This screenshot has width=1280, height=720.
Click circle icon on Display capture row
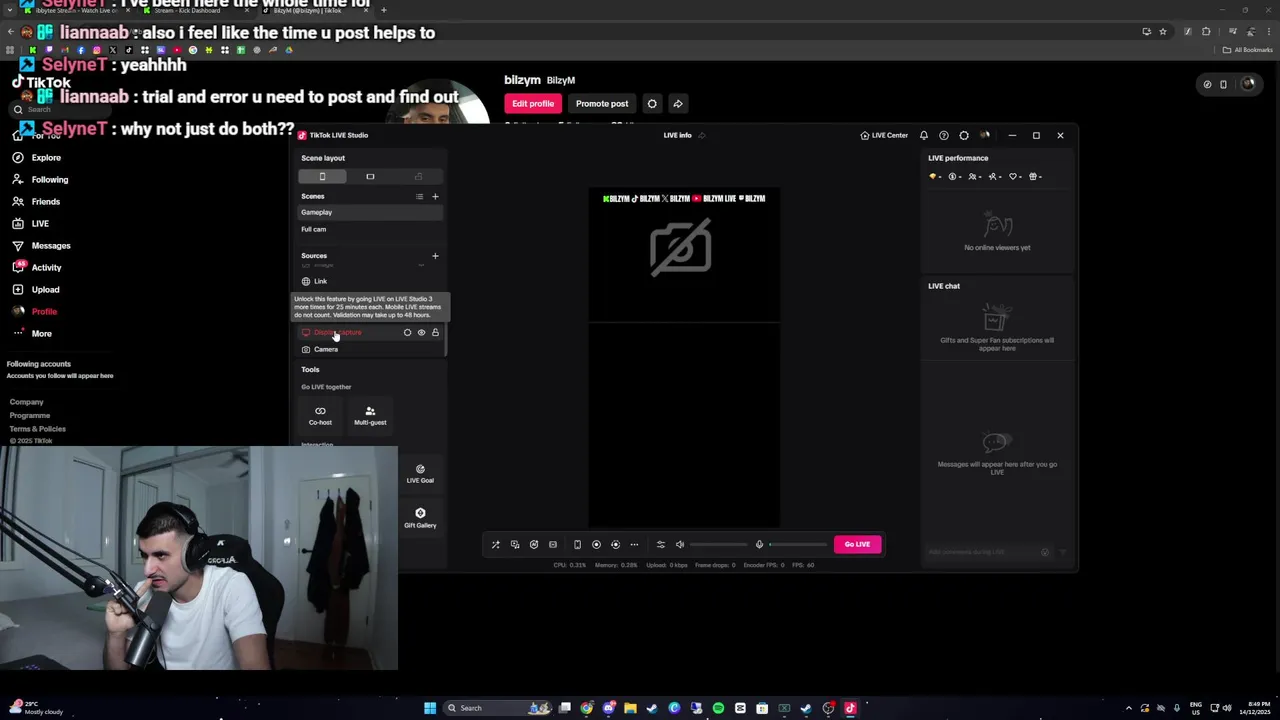pos(407,332)
